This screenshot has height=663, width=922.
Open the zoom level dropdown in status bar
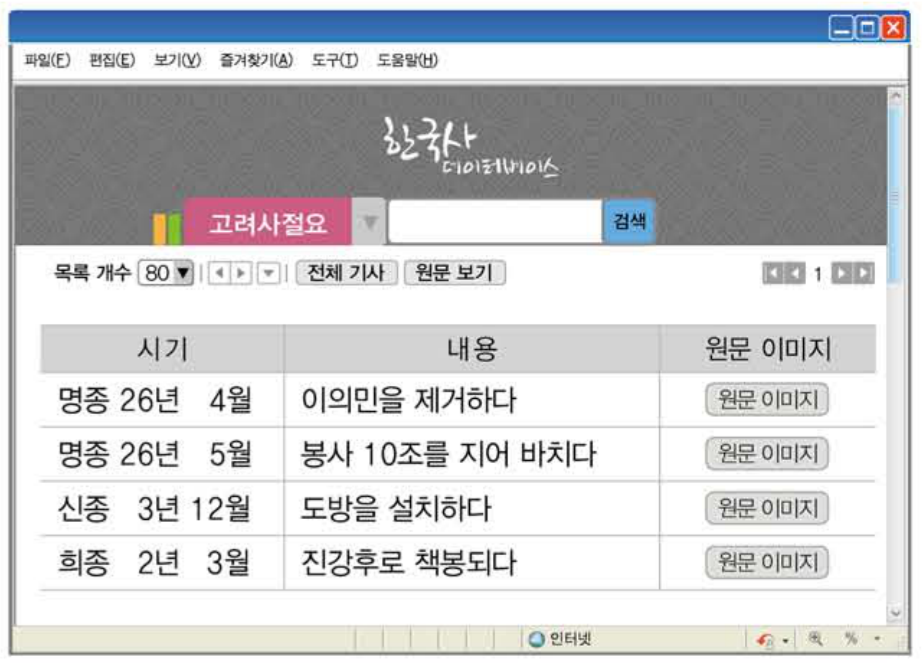tap(877, 640)
